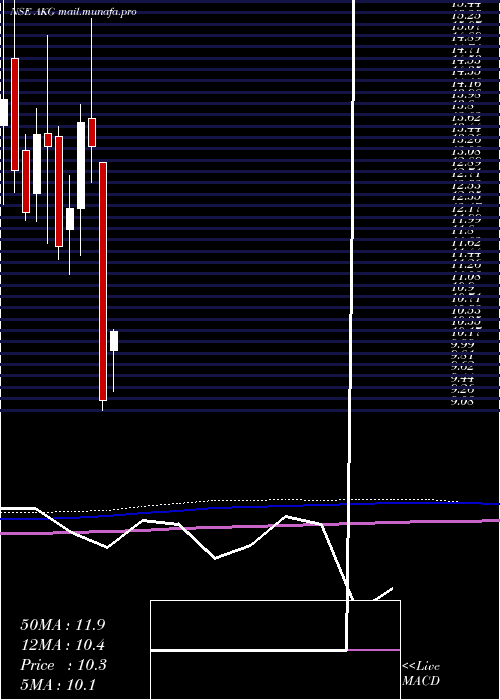Click the 11.08 price axis label

click(x=466, y=277)
